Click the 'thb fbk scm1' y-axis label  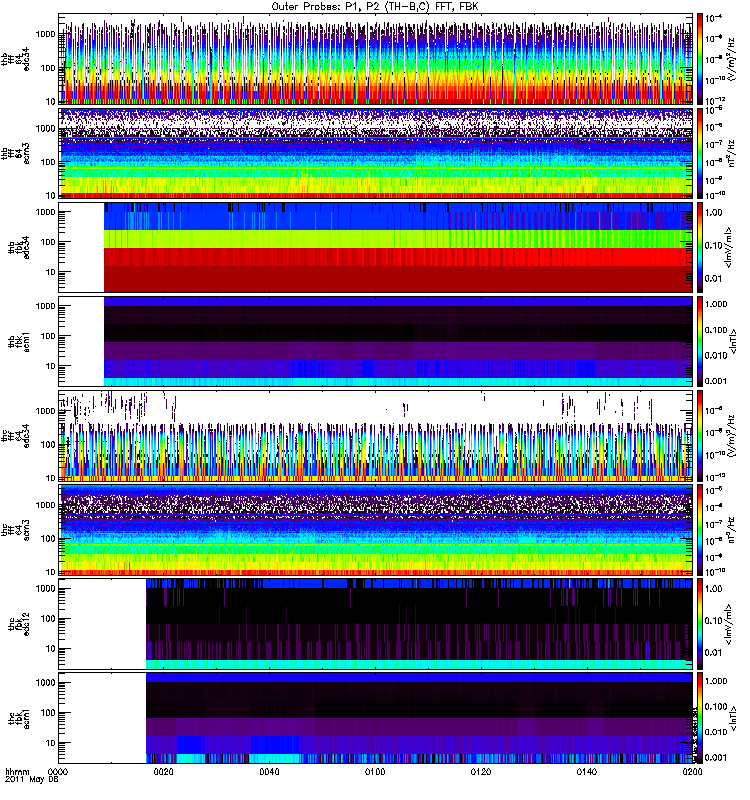(x=19, y=341)
